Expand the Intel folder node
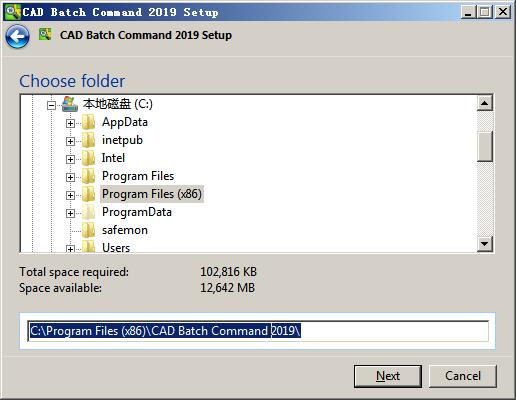Viewport: 516px width, 400px height. [x=70, y=160]
